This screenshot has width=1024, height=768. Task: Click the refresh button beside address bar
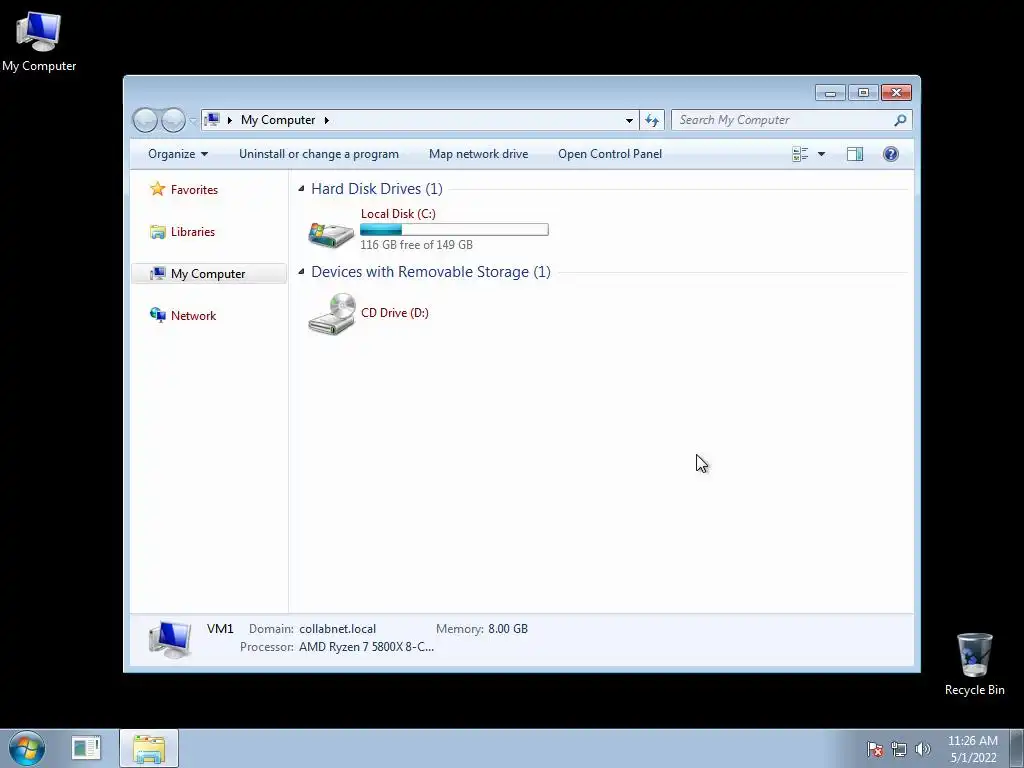tap(652, 120)
